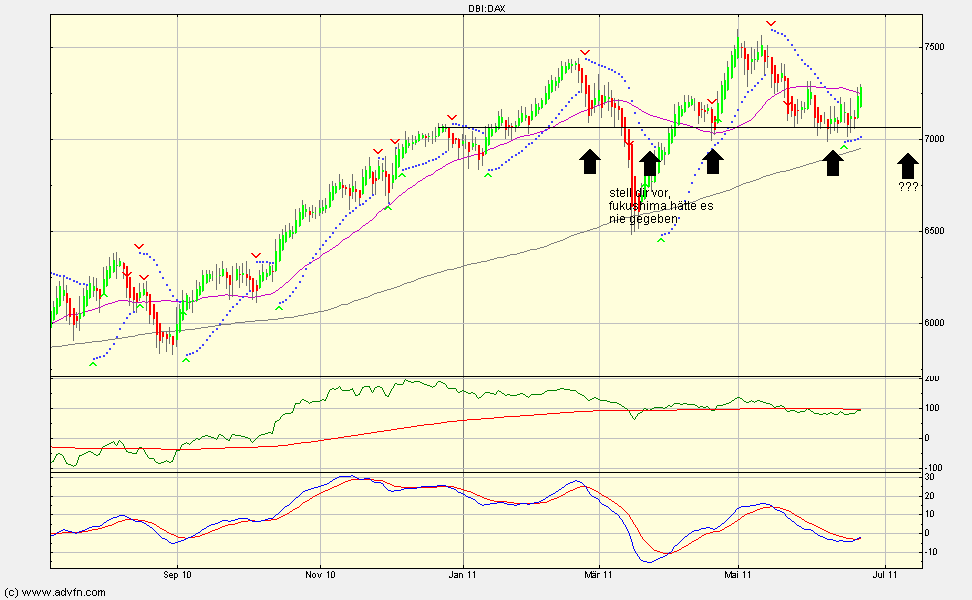
Task: Click the black arrow above the ??? label
Action: 906,165
